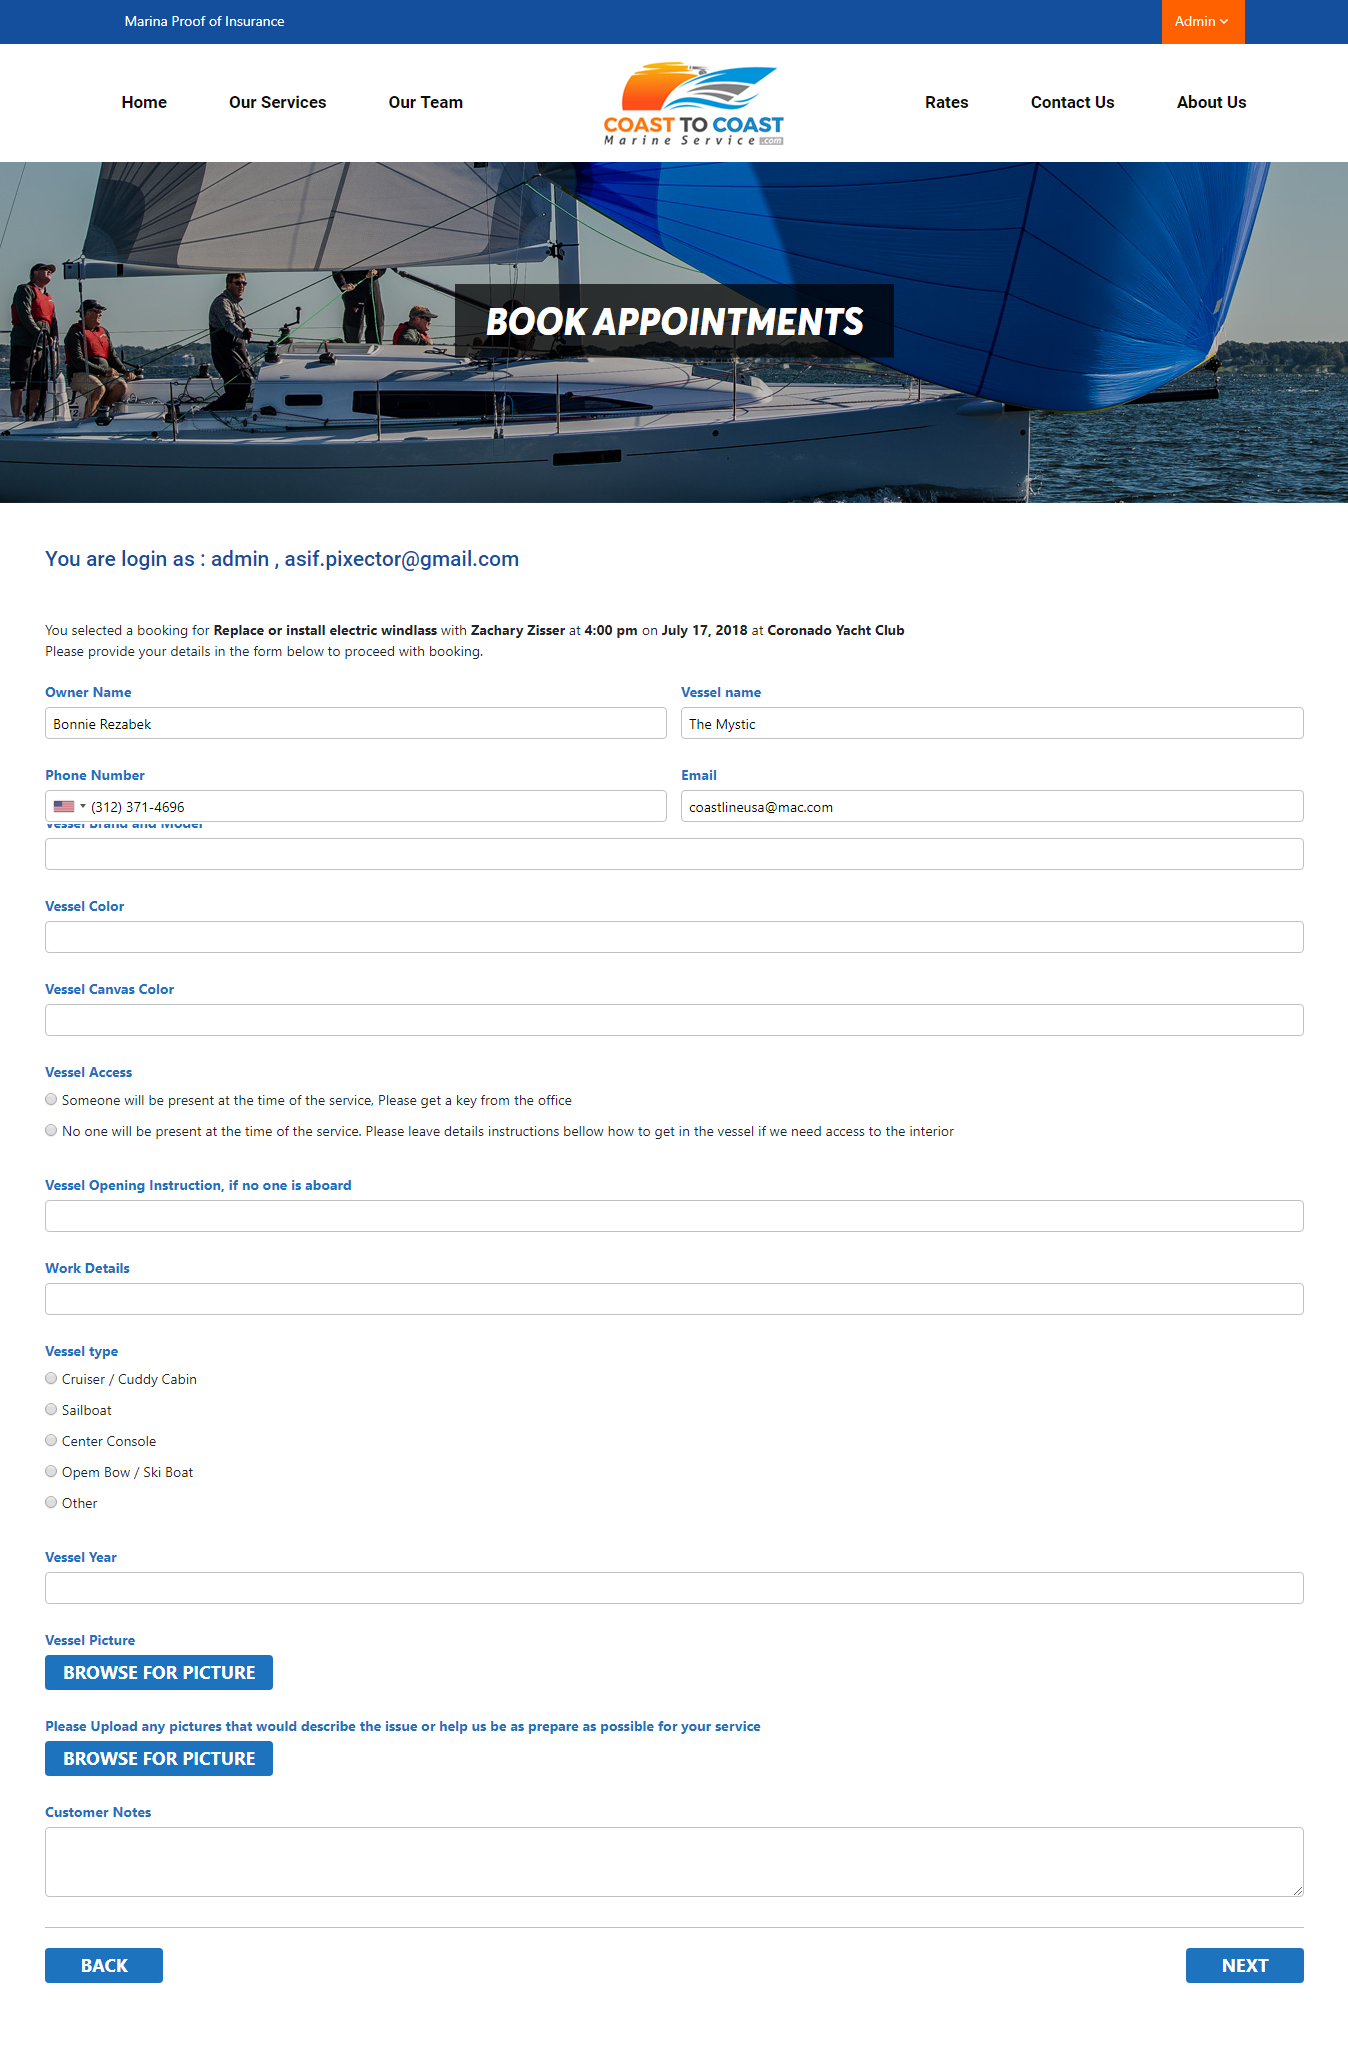1348x2050 pixels.
Task: Select 'Someone will be present' vessel access
Action: pyautogui.click(x=51, y=1100)
